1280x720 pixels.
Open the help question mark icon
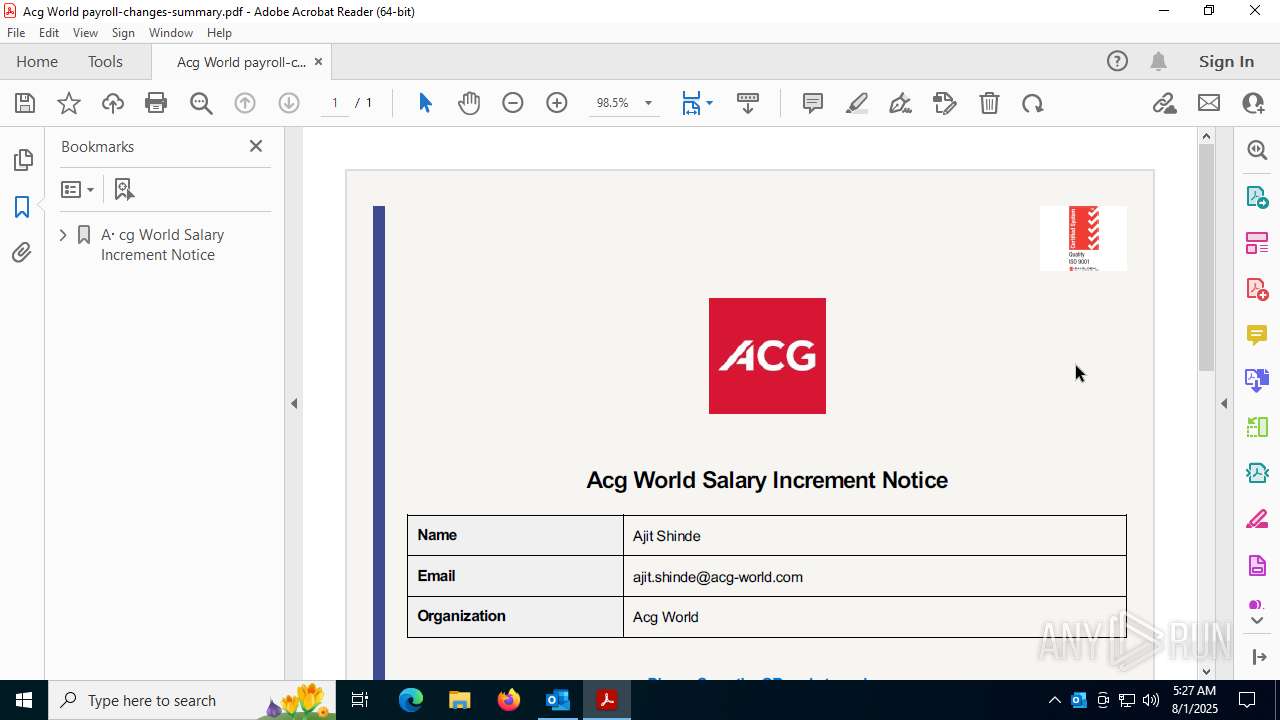[x=1117, y=62]
